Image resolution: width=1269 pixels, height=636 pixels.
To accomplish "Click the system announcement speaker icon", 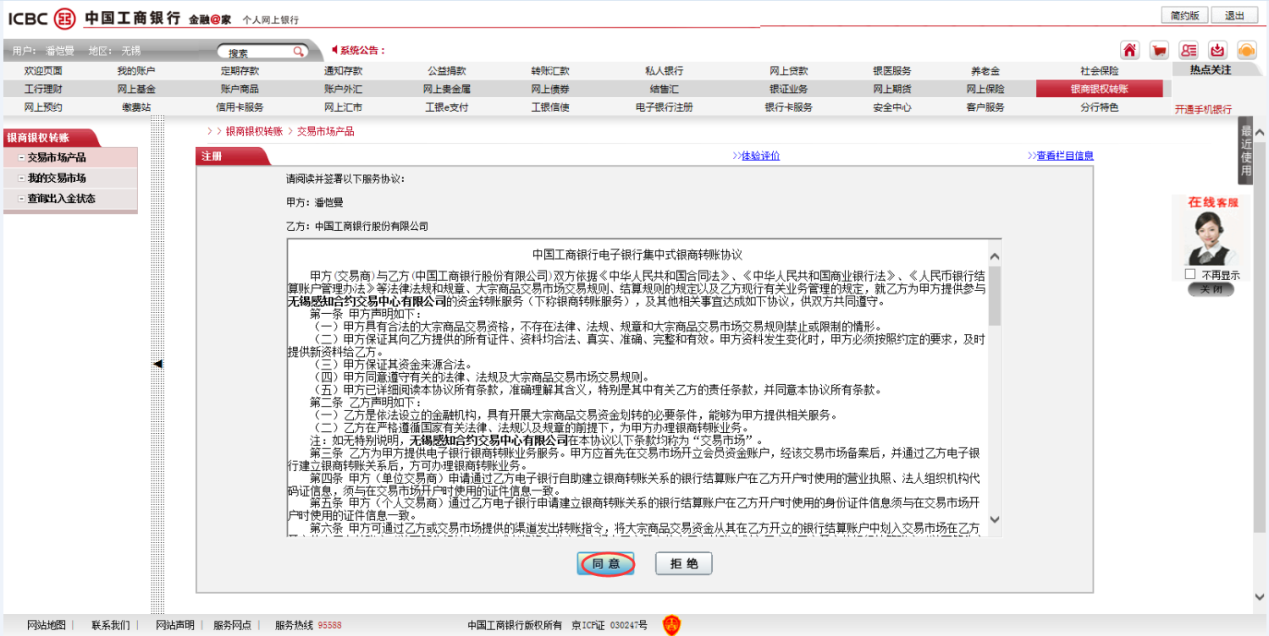I will tap(334, 49).
